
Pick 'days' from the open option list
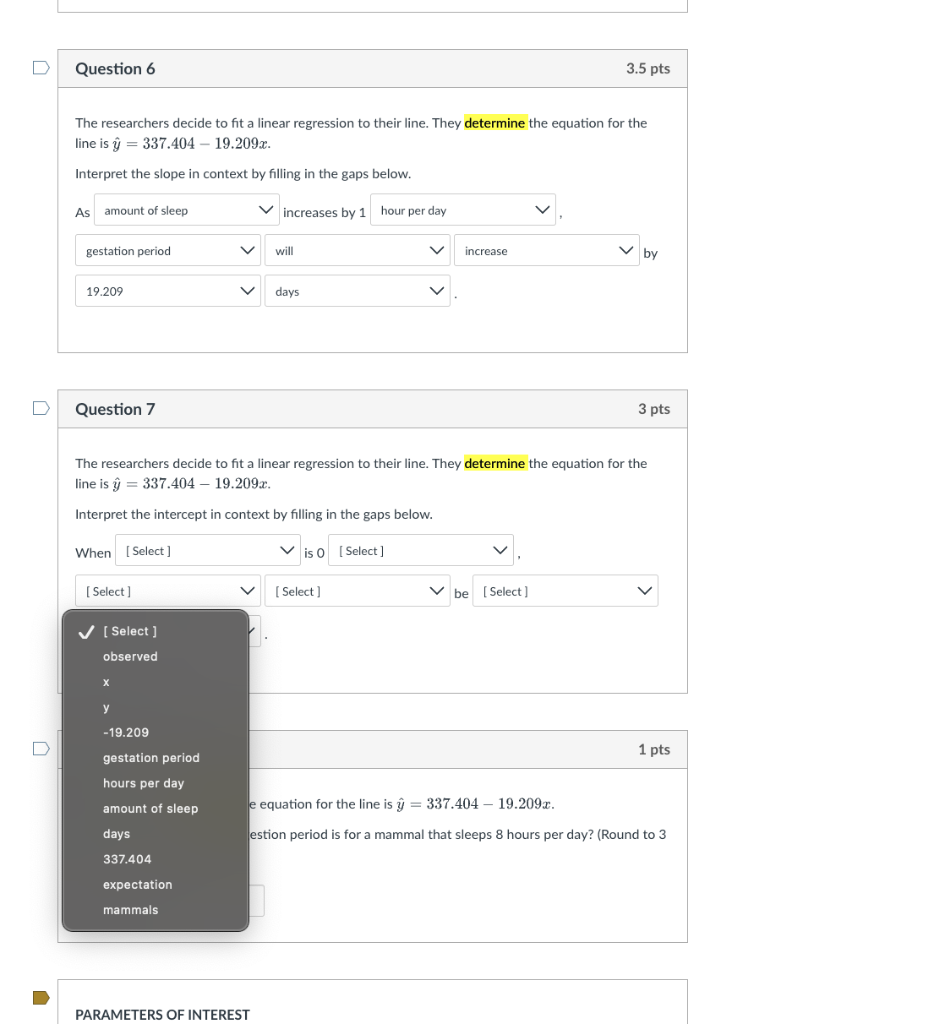(155, 834)
